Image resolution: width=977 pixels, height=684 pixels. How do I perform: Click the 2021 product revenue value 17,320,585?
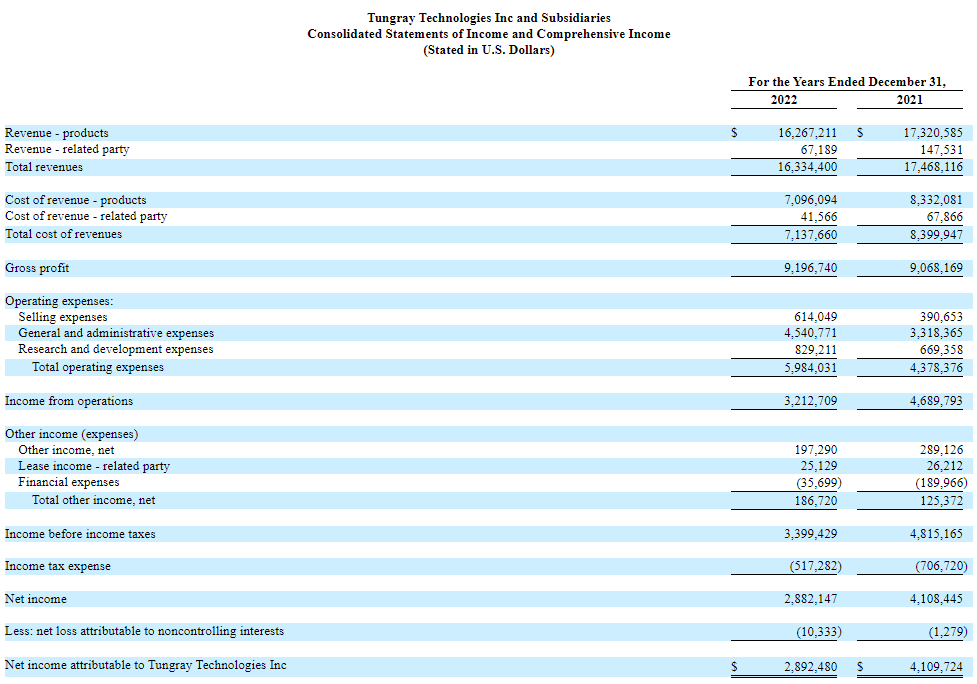click(x=933, y=133)
